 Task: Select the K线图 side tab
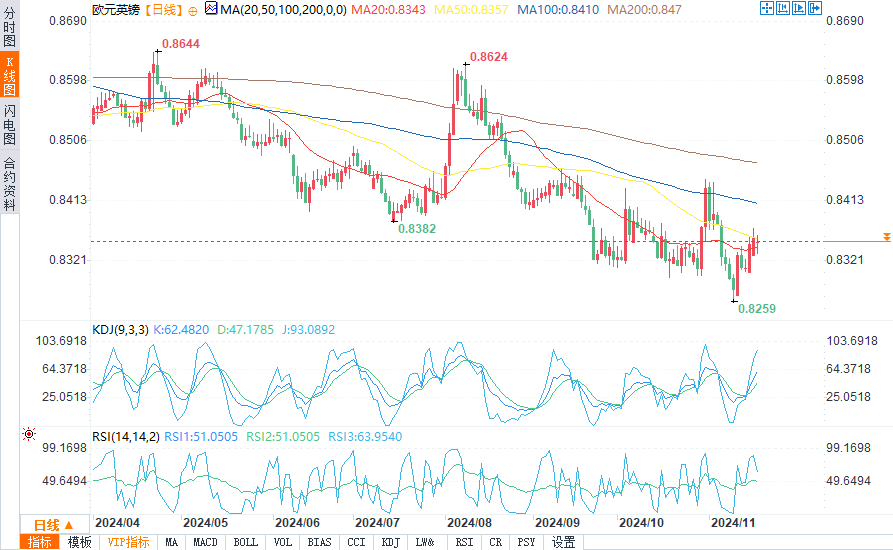pyautogui.click(x=9, y=75)
